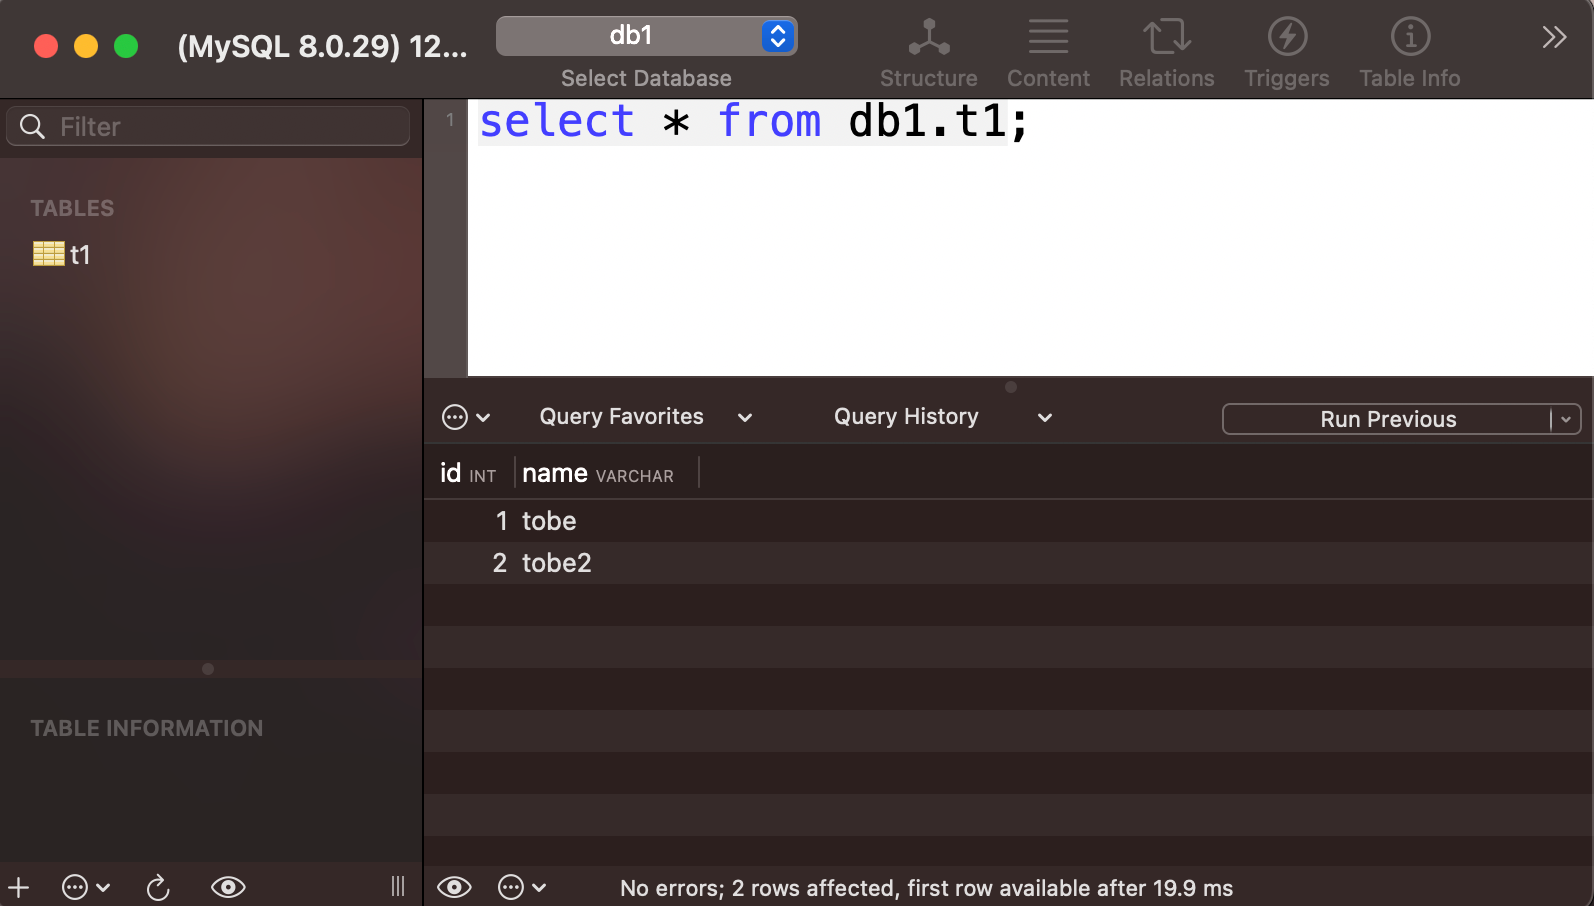
Task: Refresh the tables list
Action: click(x=158, y=887)
